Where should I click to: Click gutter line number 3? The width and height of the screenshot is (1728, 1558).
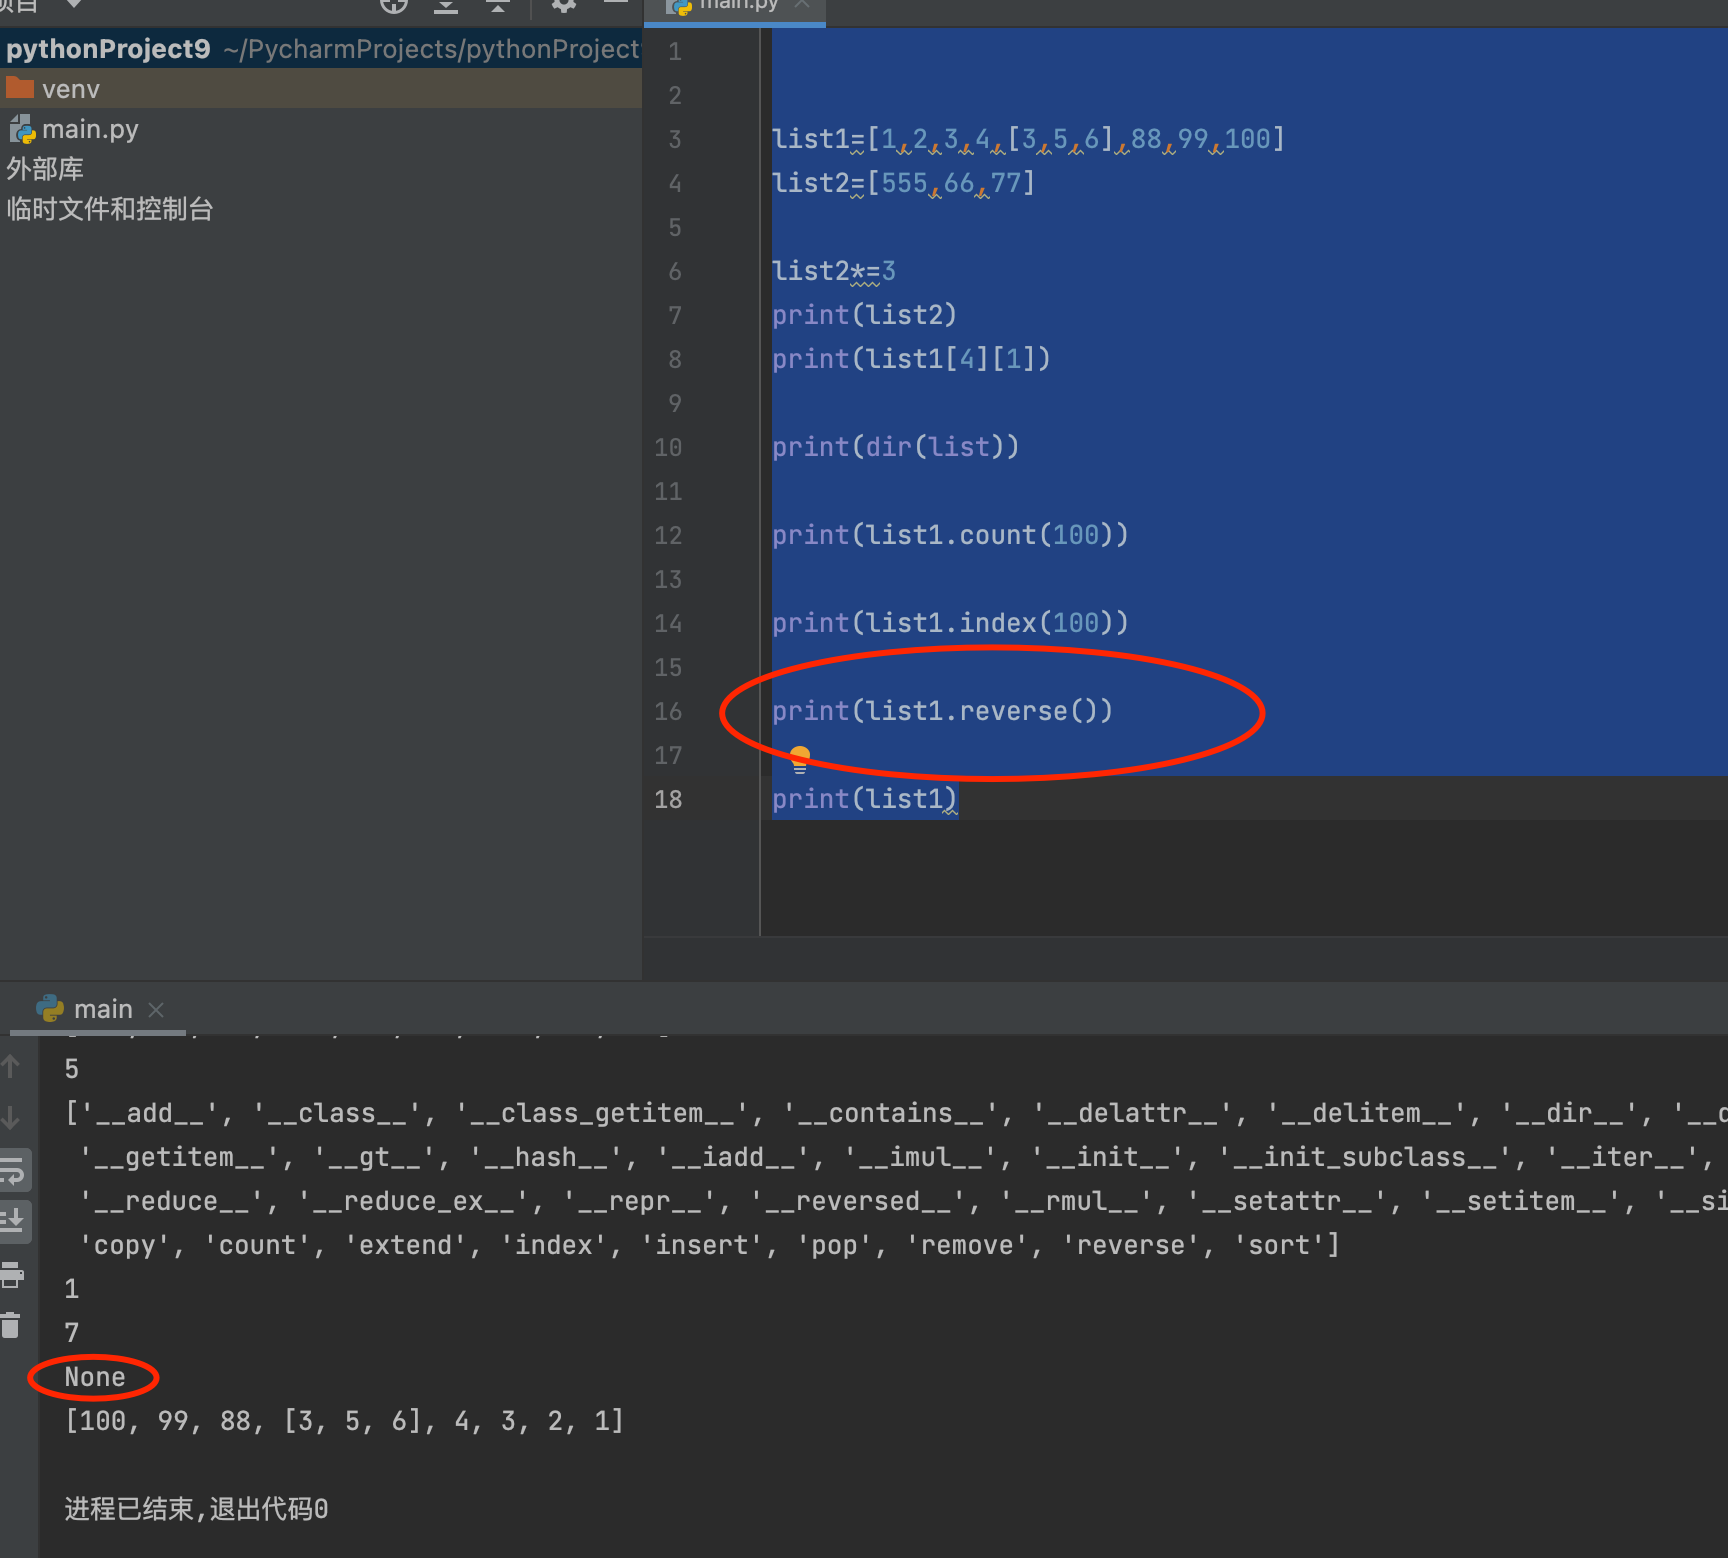(x=675, y=139)
